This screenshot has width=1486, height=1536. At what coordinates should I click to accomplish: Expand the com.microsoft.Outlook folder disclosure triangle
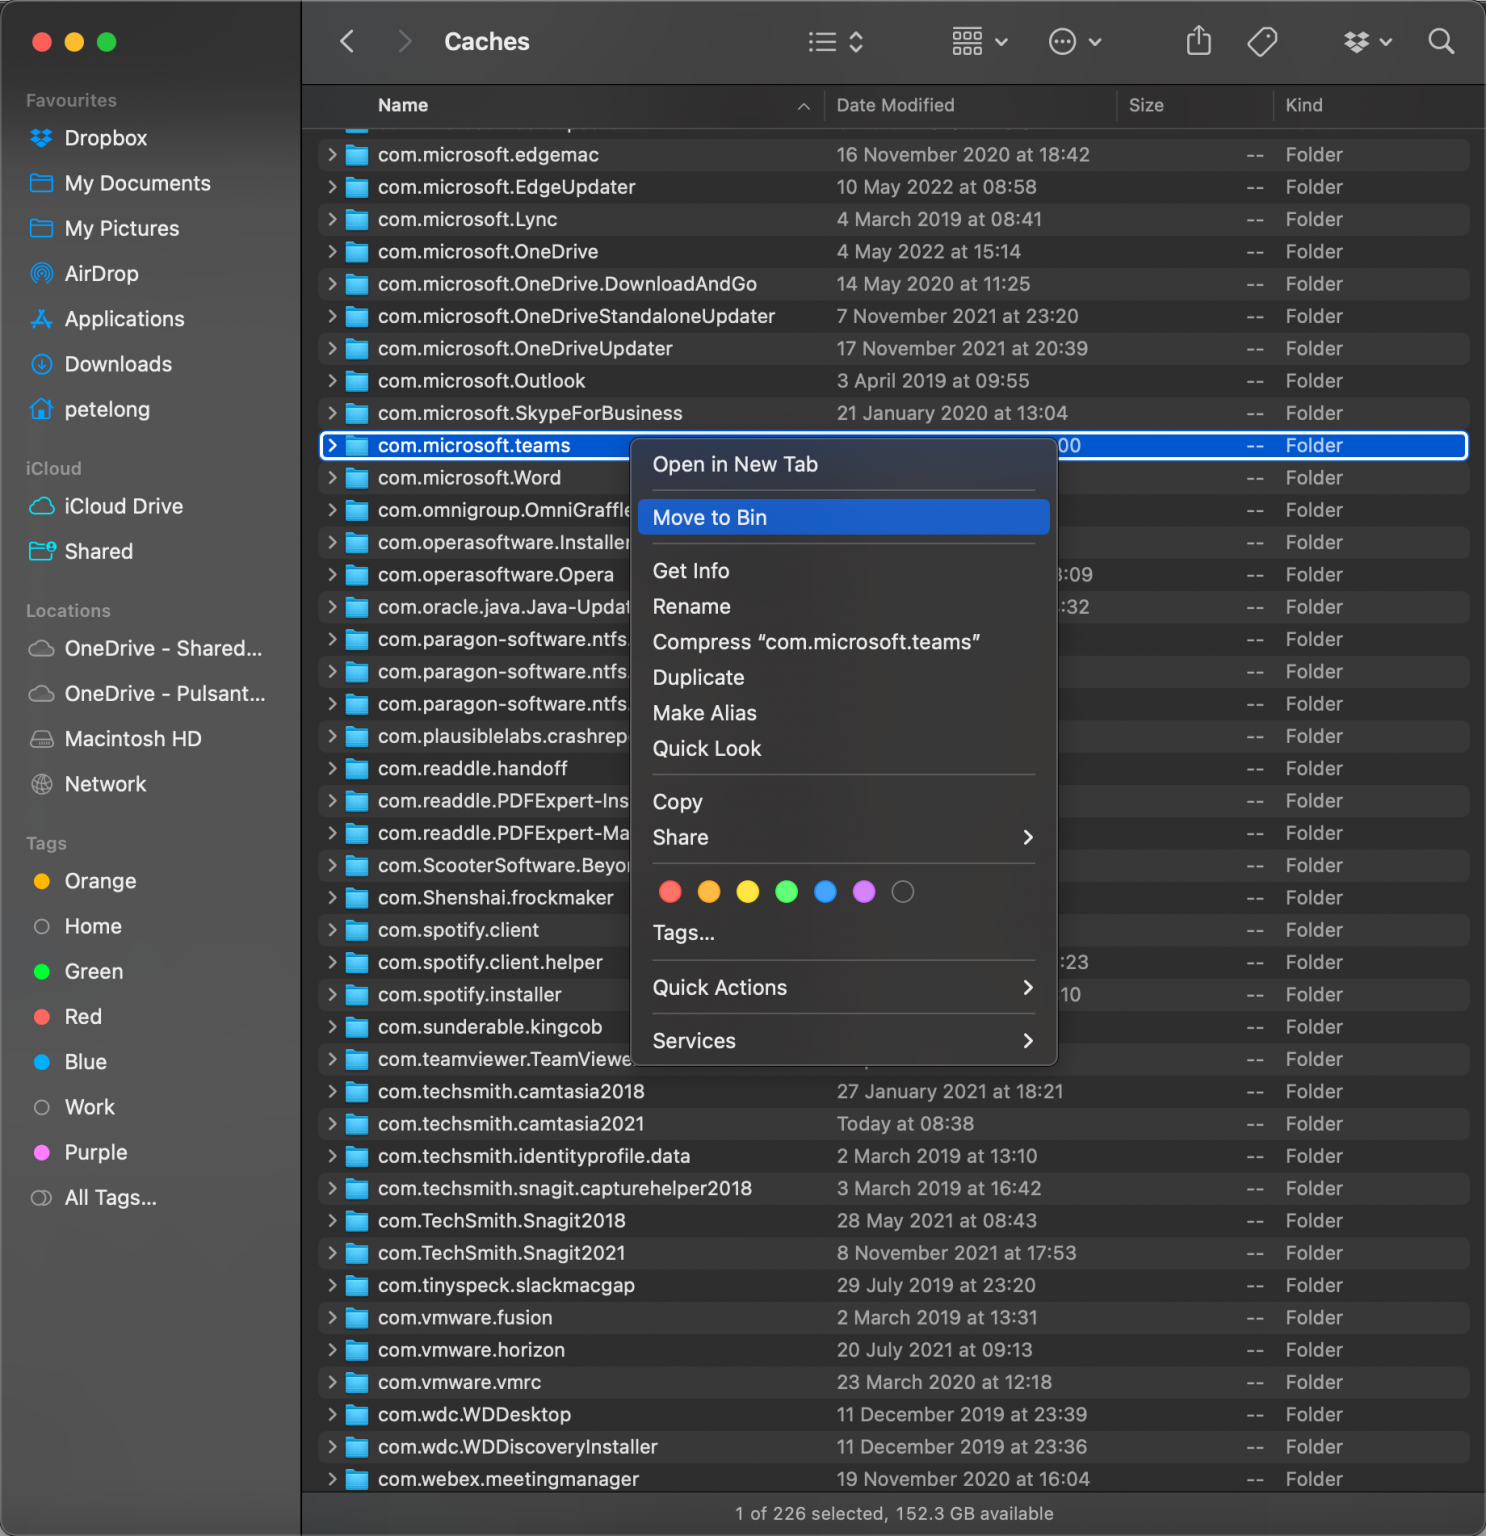tap(332, 381)
